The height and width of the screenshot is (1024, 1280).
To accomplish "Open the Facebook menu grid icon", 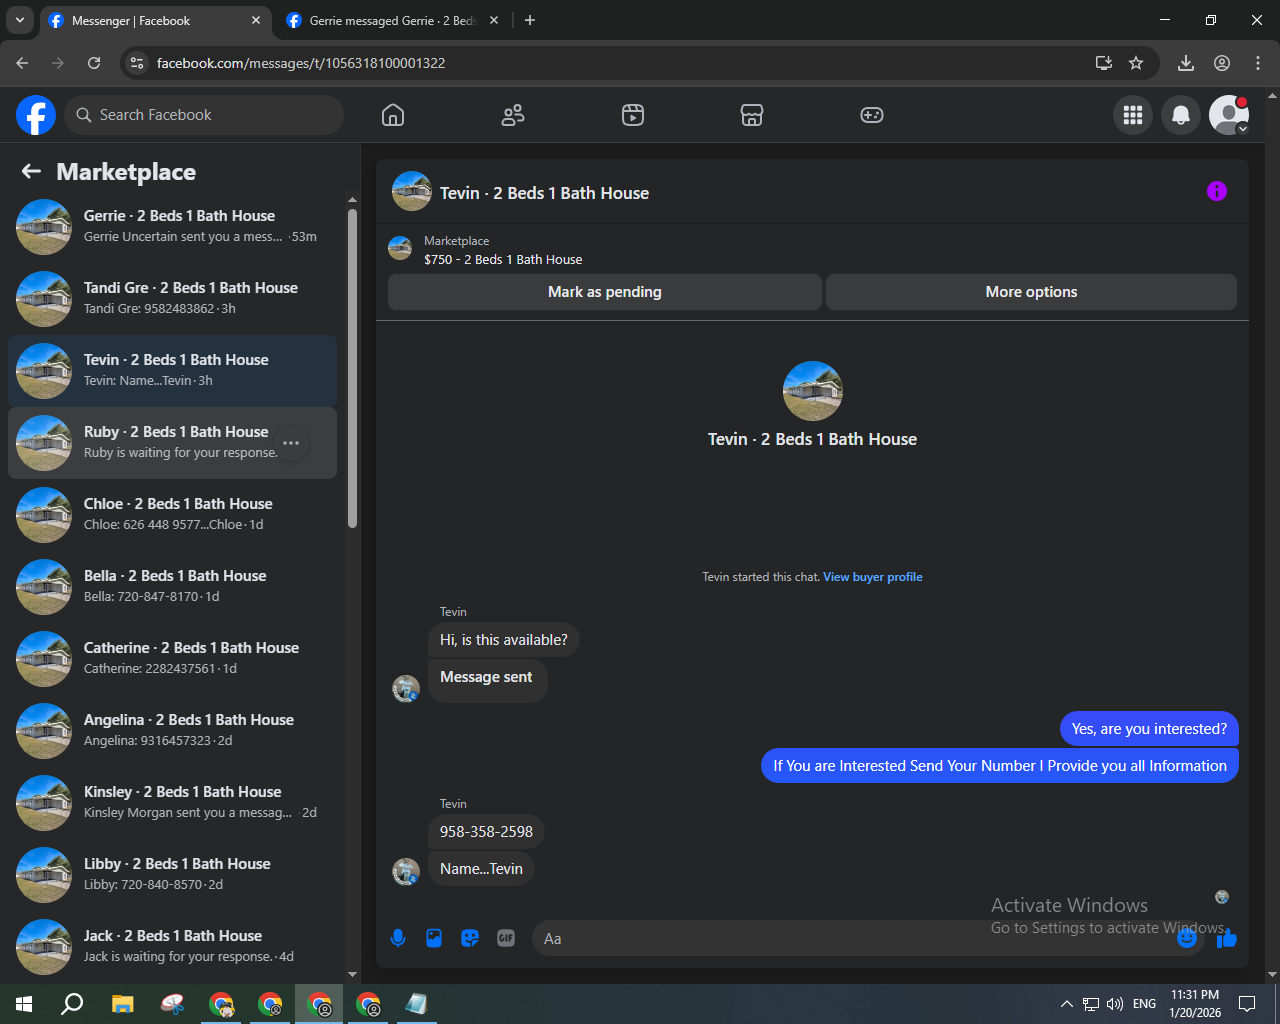I will point(1133,115).
